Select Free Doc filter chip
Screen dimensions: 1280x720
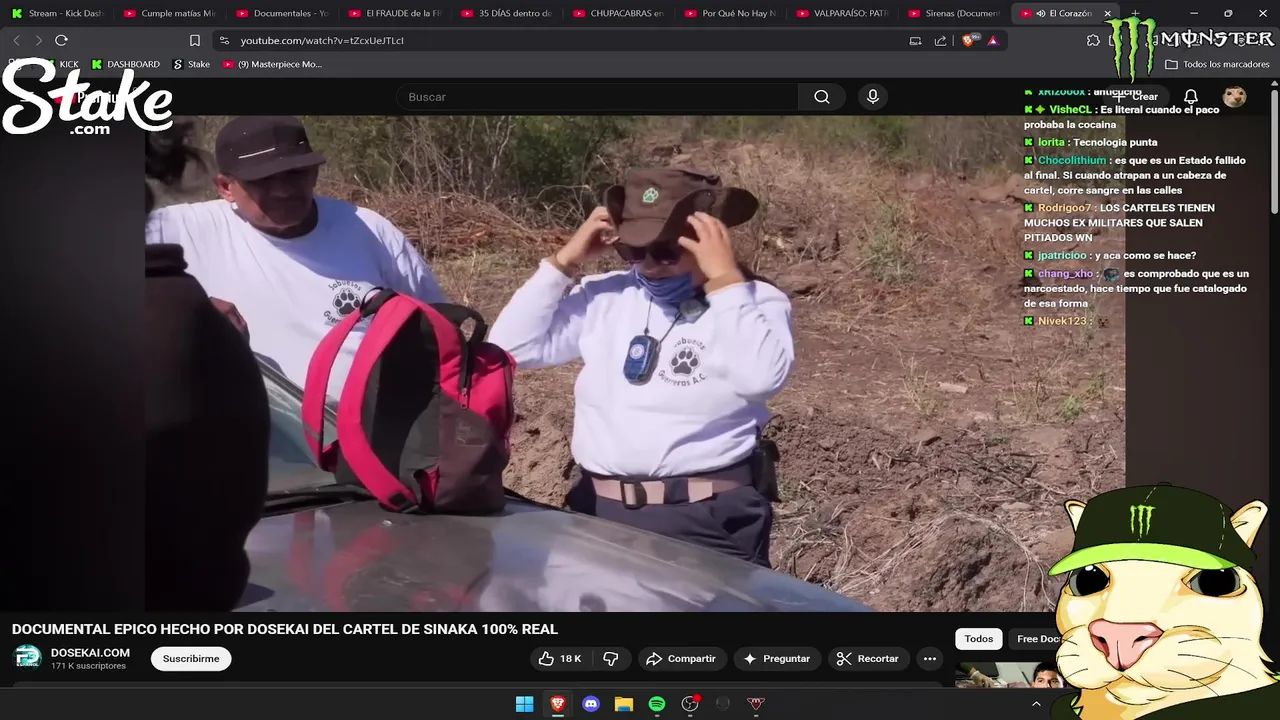(1038, 639)
